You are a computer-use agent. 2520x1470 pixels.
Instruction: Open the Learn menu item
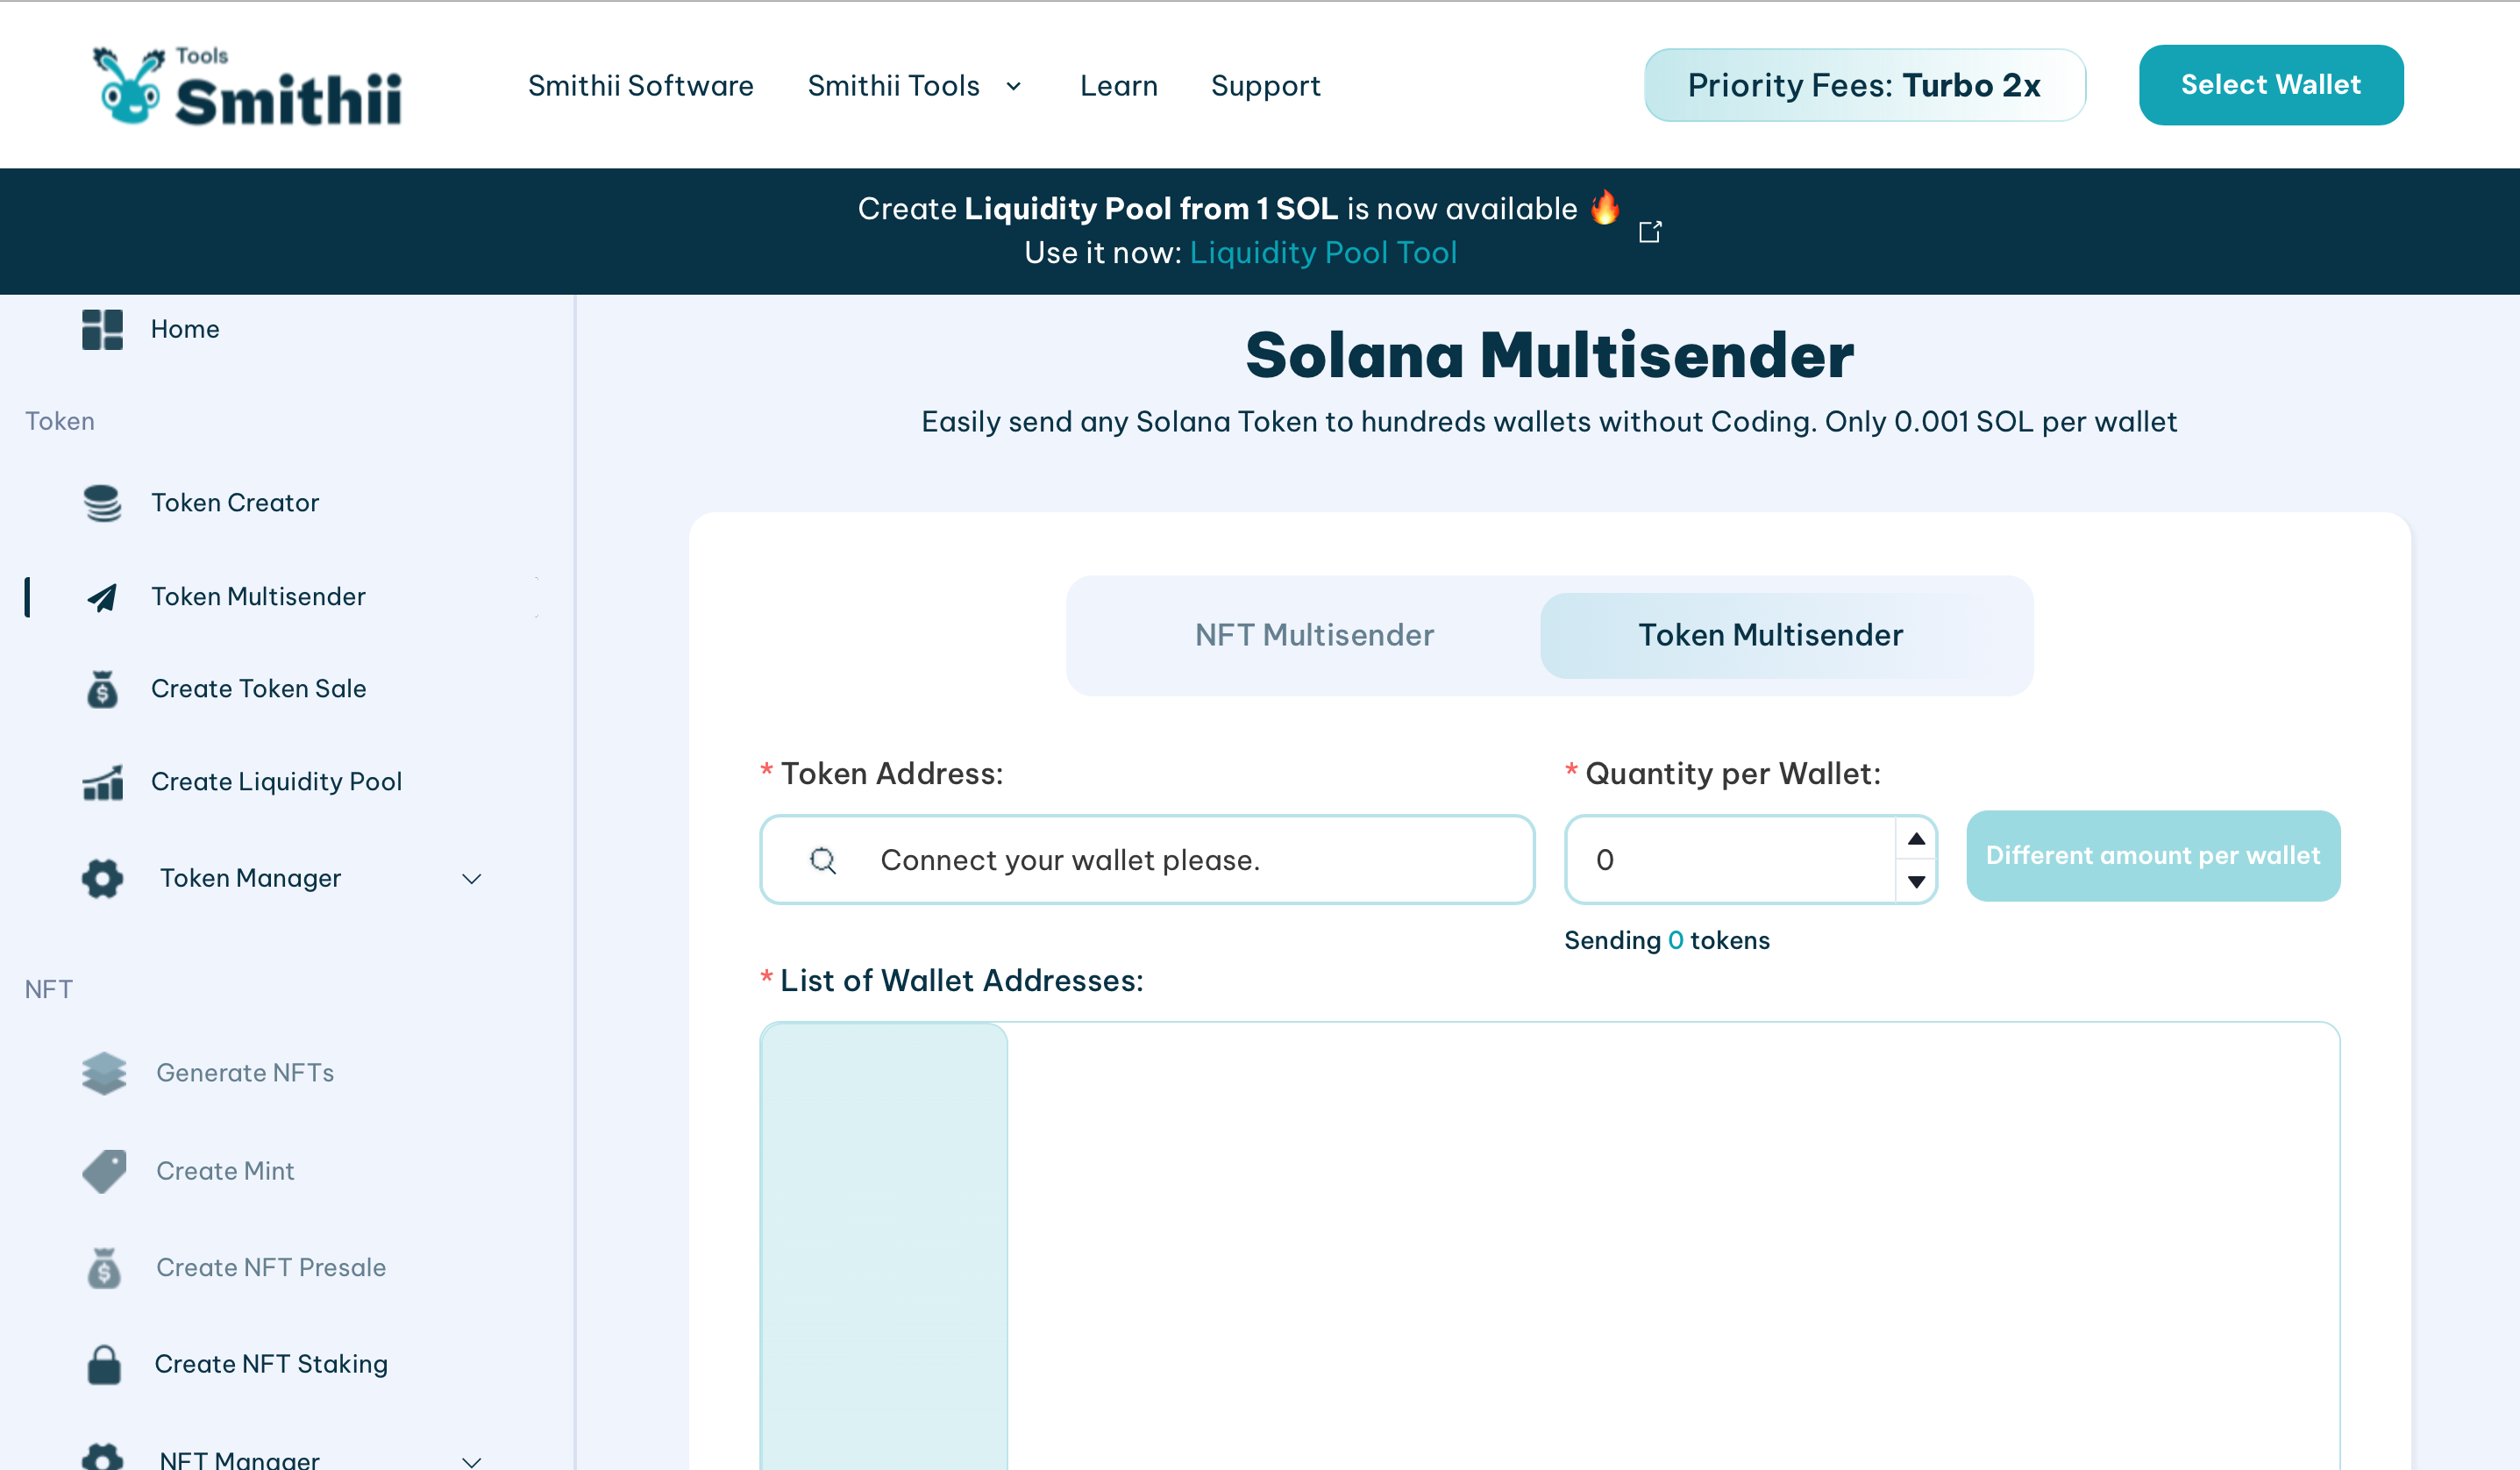click(1118, 86)
